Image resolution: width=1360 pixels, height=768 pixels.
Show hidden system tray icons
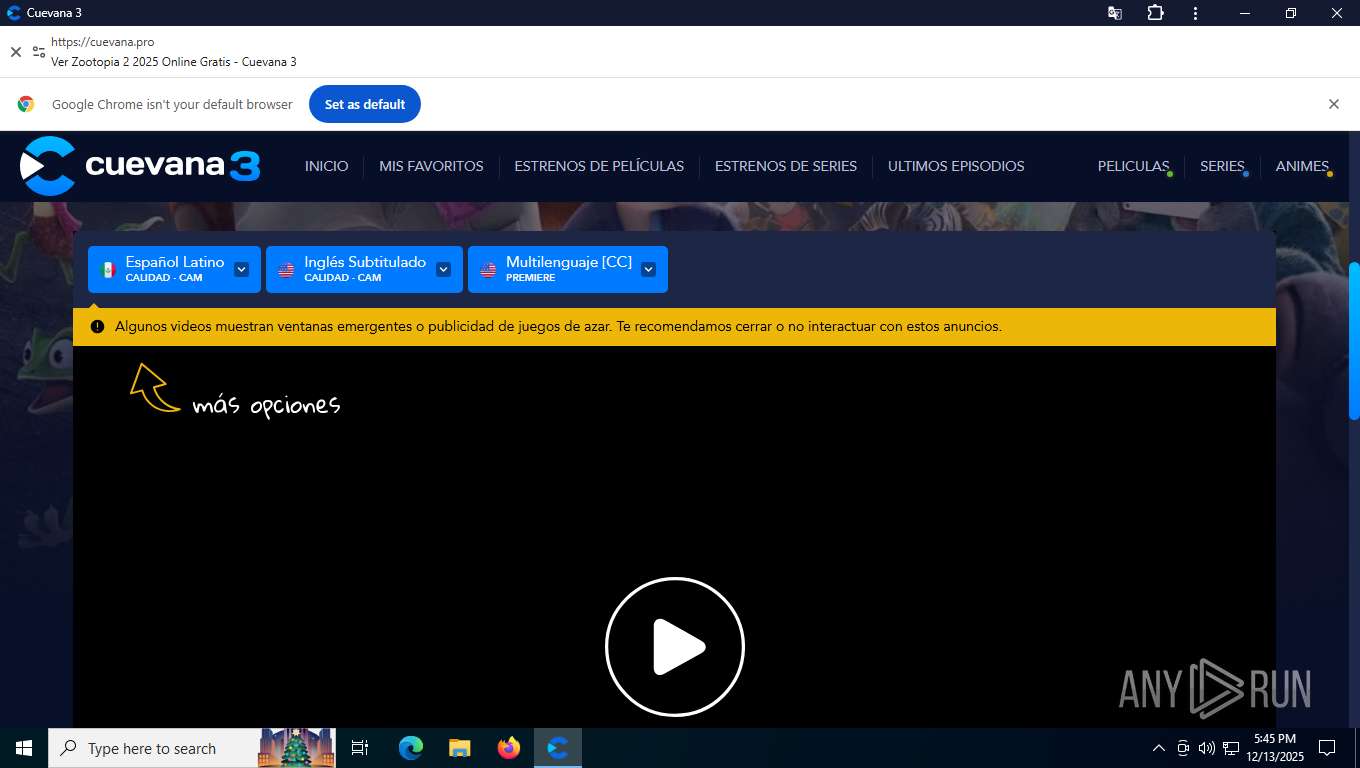1159,748
